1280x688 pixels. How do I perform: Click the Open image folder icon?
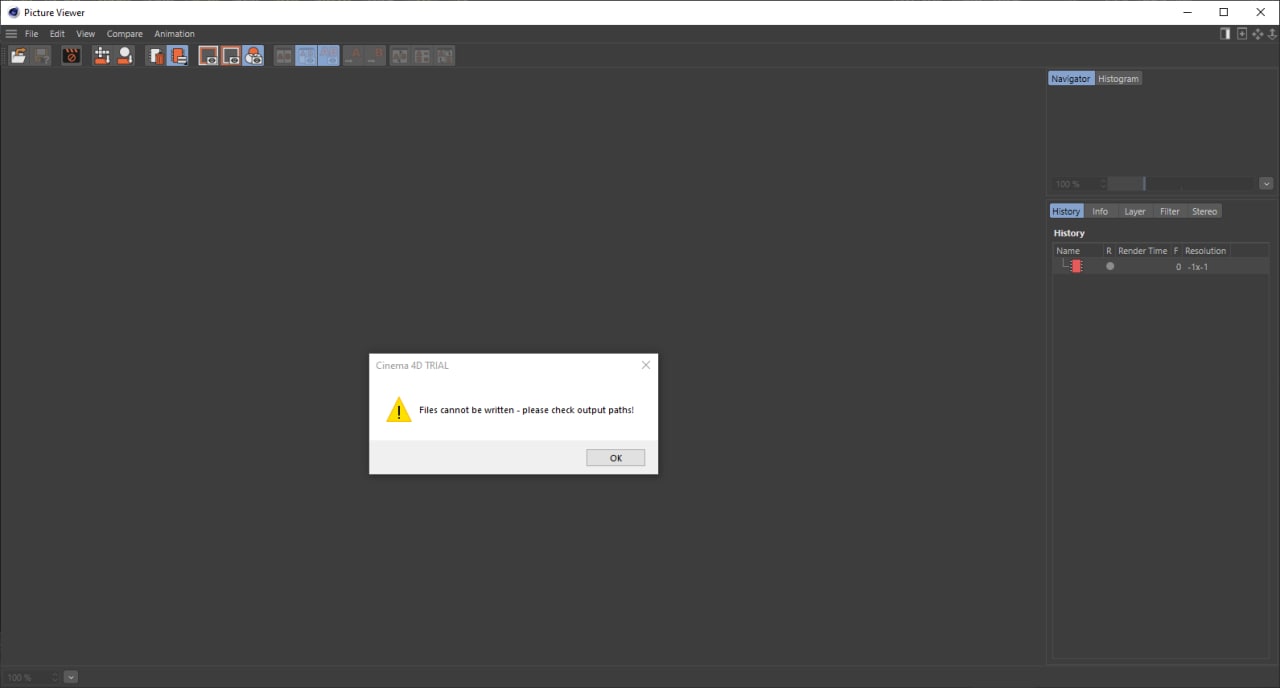pyautogui.click(x=18, y=56)
